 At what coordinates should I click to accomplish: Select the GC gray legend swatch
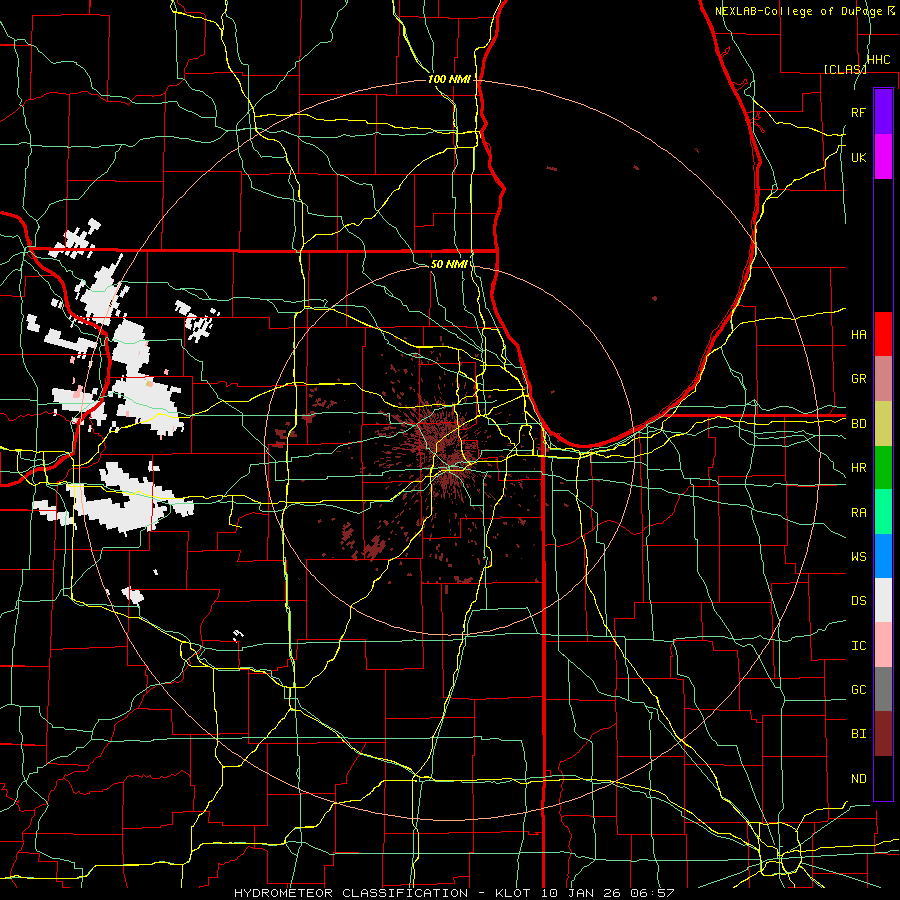click(883, 689)
